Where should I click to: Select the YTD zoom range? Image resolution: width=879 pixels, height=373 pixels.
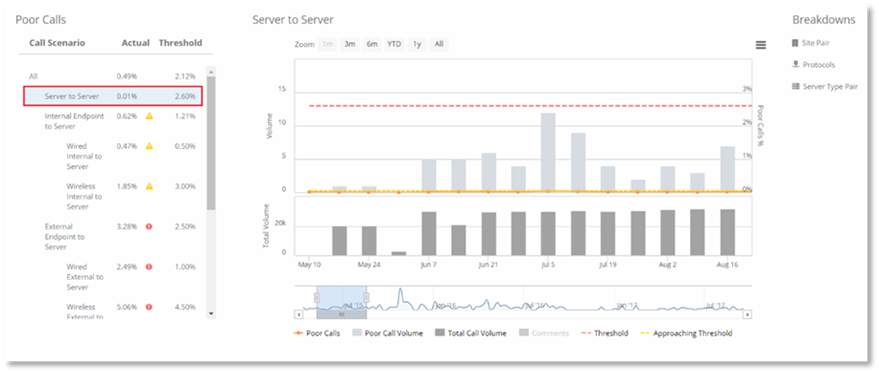click(x=395, y=44)
